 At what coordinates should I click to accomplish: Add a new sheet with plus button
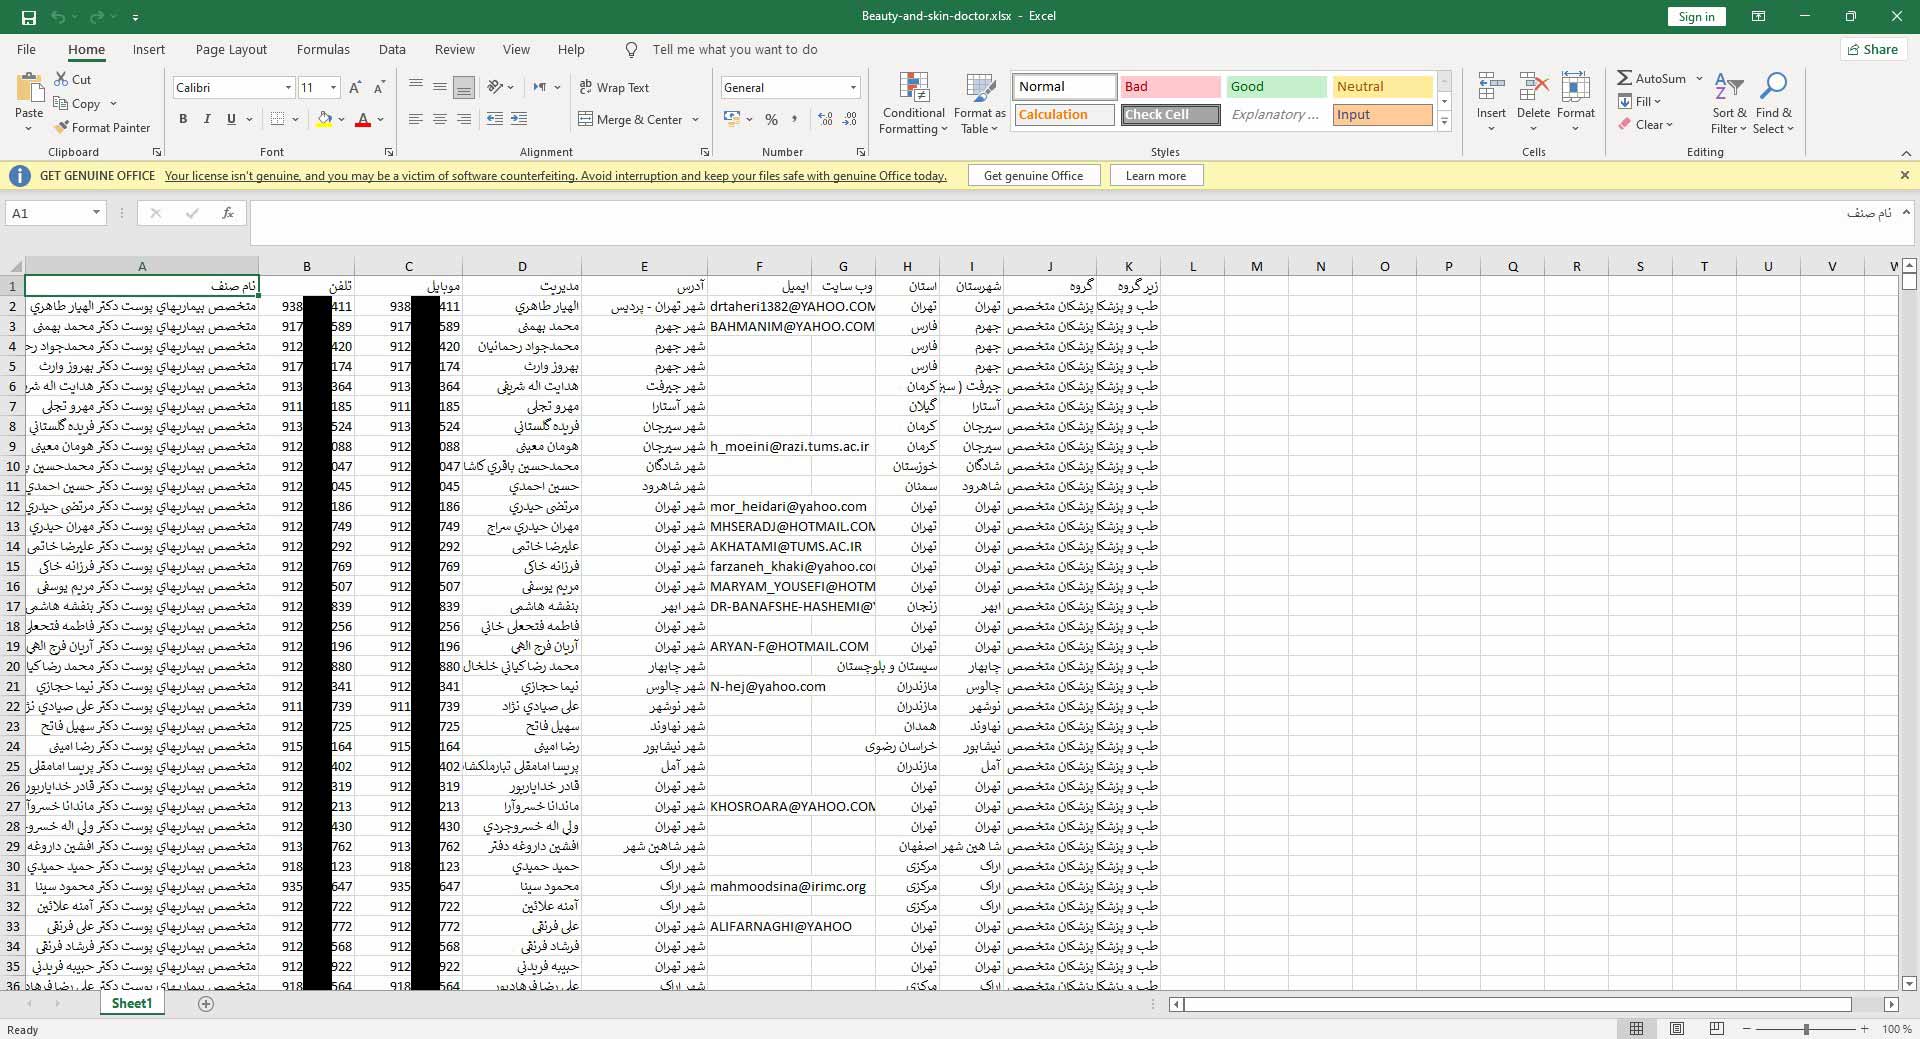[206, 1004]
